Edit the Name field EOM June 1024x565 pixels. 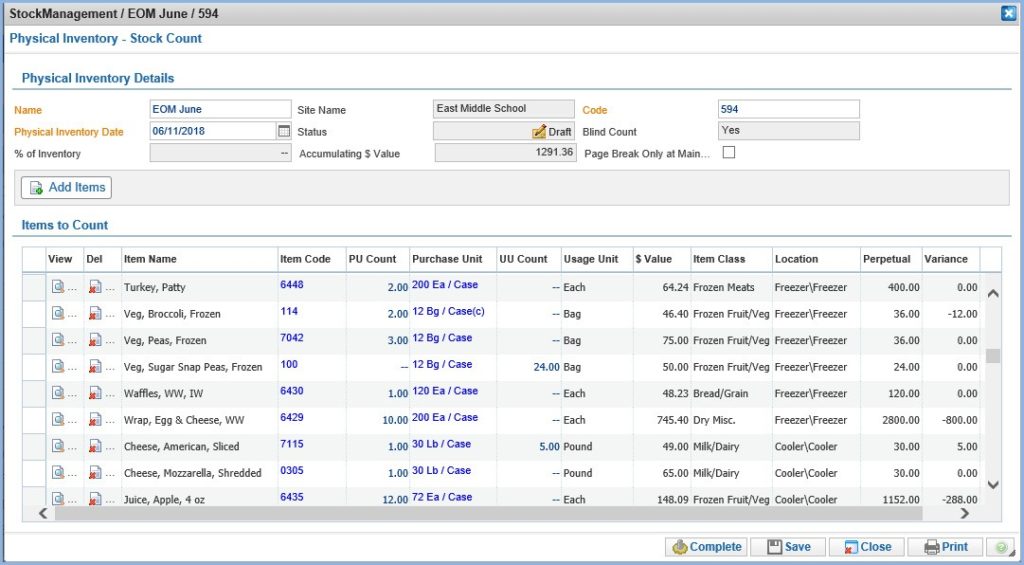(x=220, y=109)
